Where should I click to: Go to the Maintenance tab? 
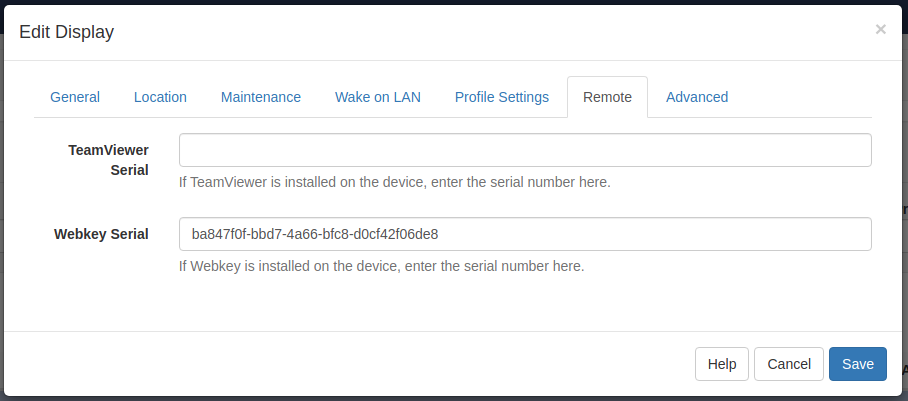261,97
